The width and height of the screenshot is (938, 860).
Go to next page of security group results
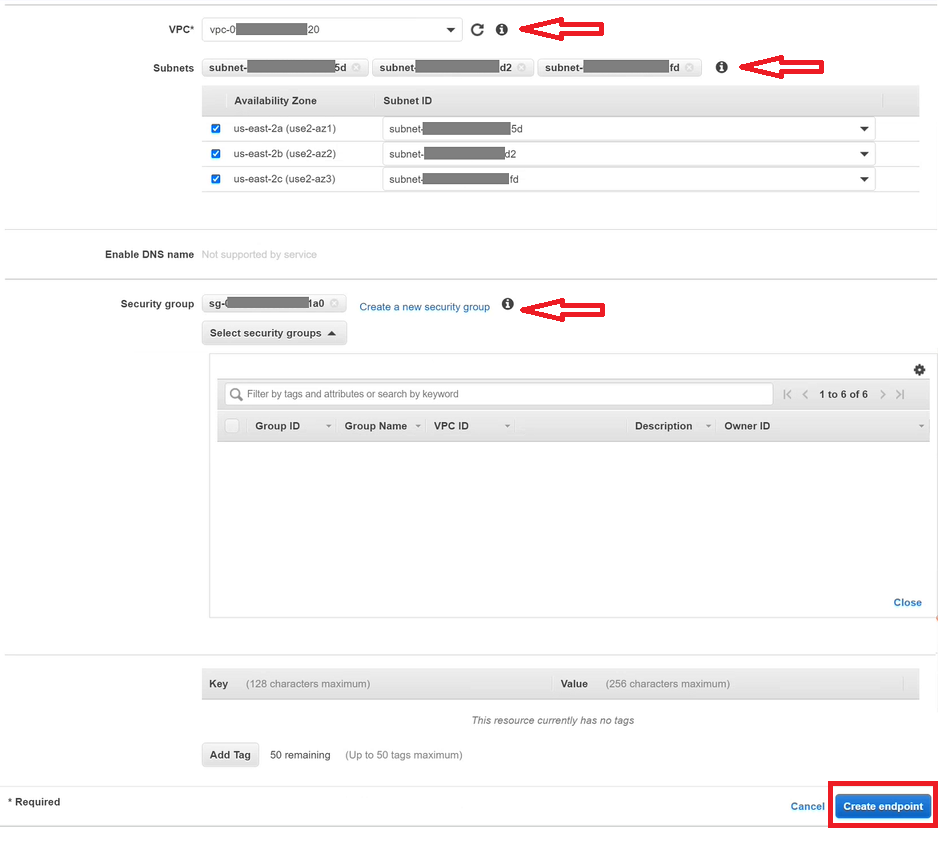click(883, 394)
